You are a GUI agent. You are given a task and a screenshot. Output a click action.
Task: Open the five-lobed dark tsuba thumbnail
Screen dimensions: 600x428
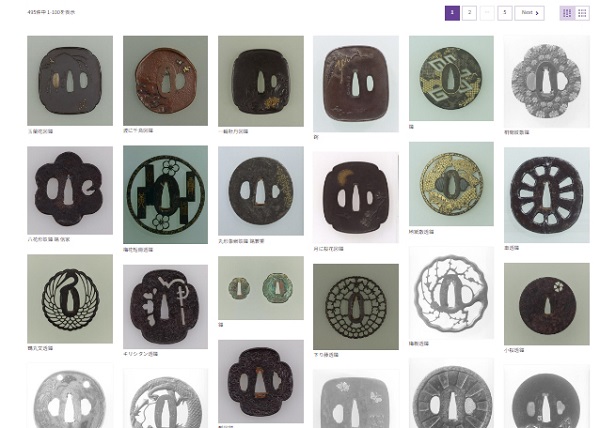click(70, 190)
